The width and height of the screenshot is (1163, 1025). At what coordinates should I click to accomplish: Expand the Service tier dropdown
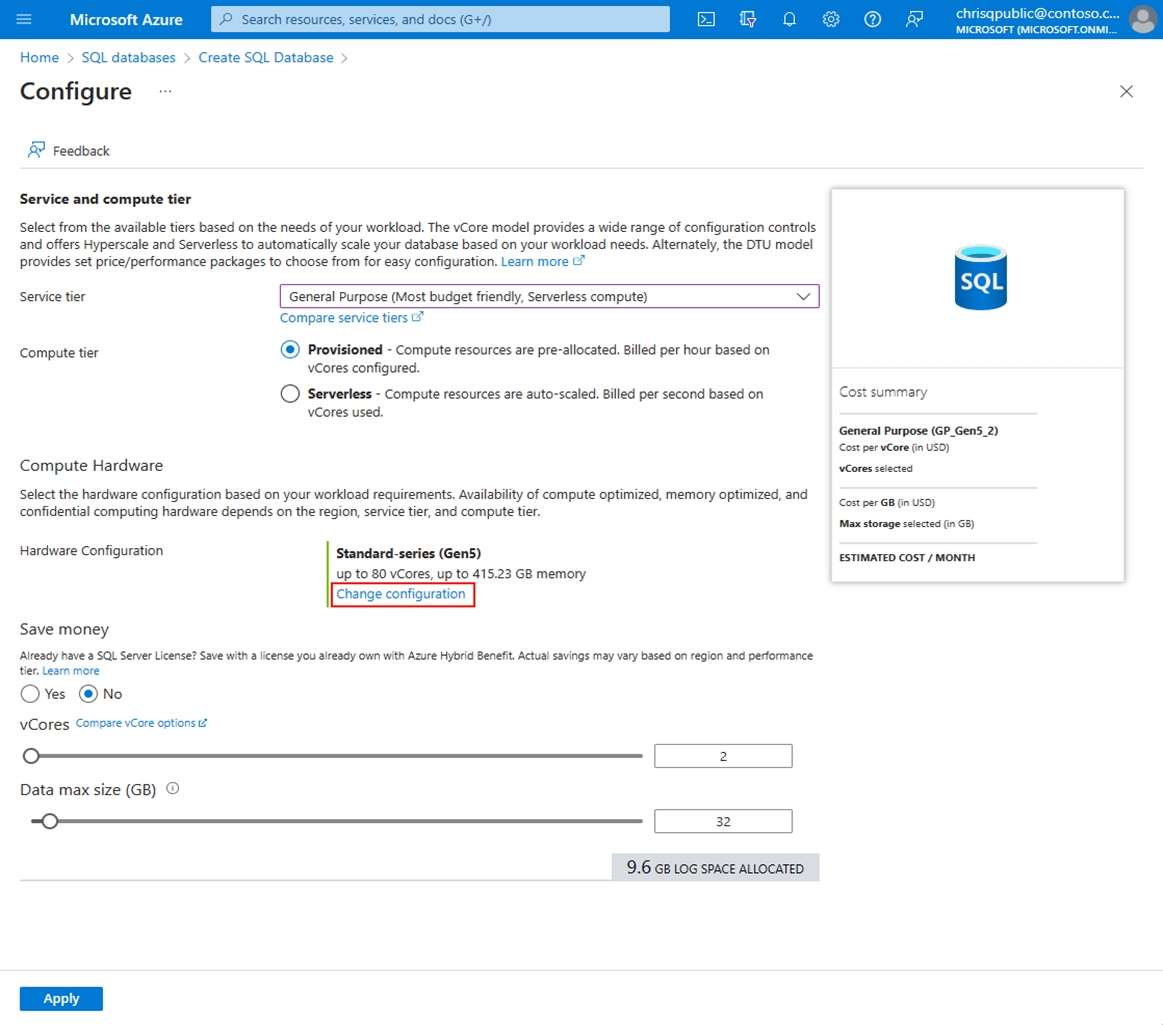point(549,297)
